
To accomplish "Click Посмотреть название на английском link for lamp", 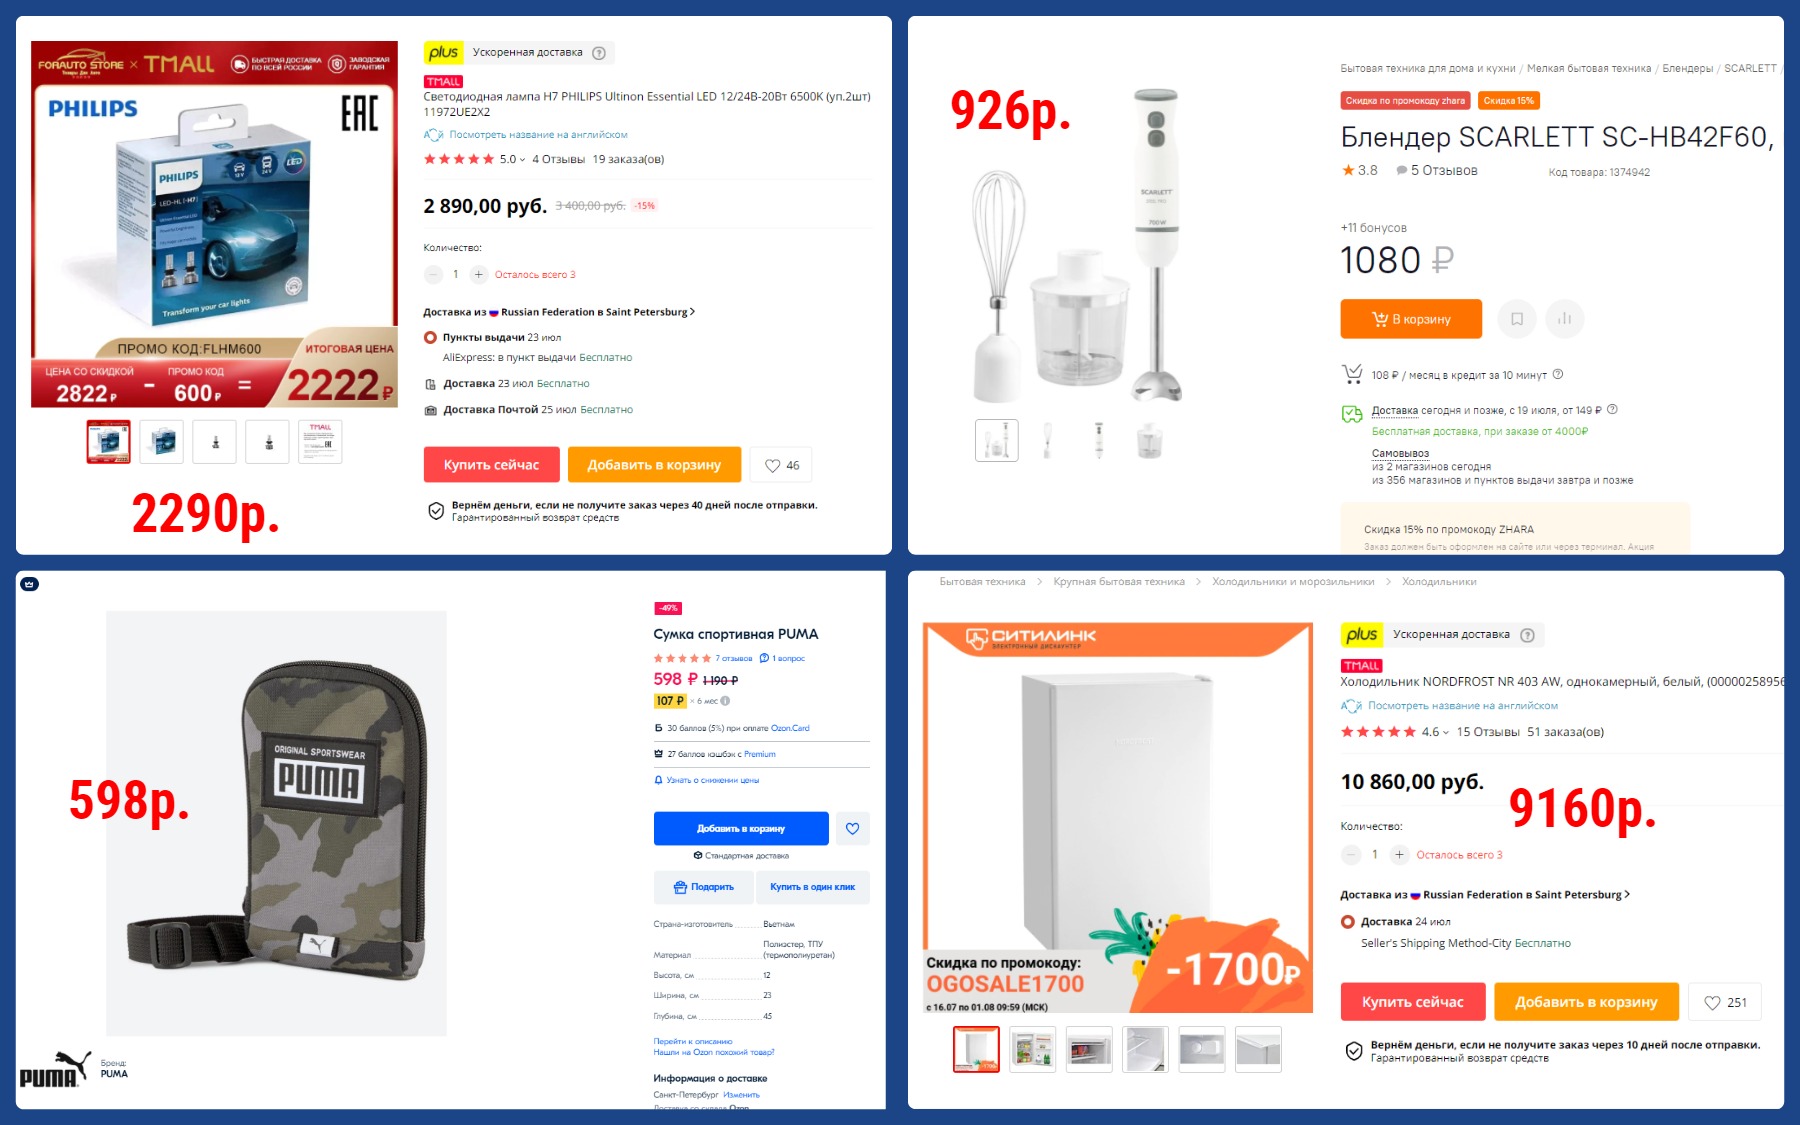I will click(538, 135).
